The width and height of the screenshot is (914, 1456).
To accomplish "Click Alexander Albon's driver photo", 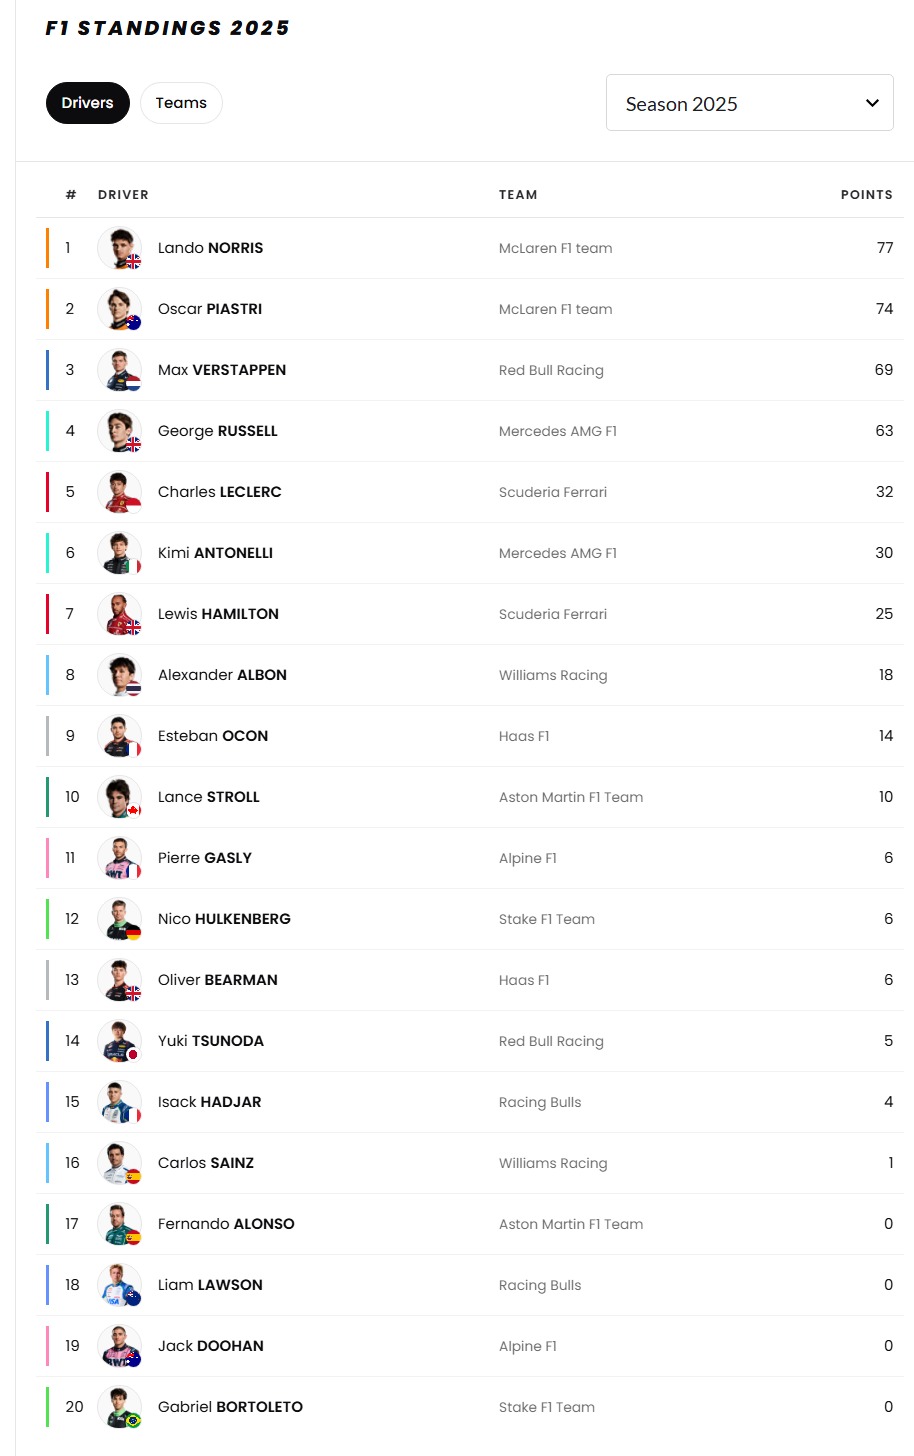I will point(120,675).
